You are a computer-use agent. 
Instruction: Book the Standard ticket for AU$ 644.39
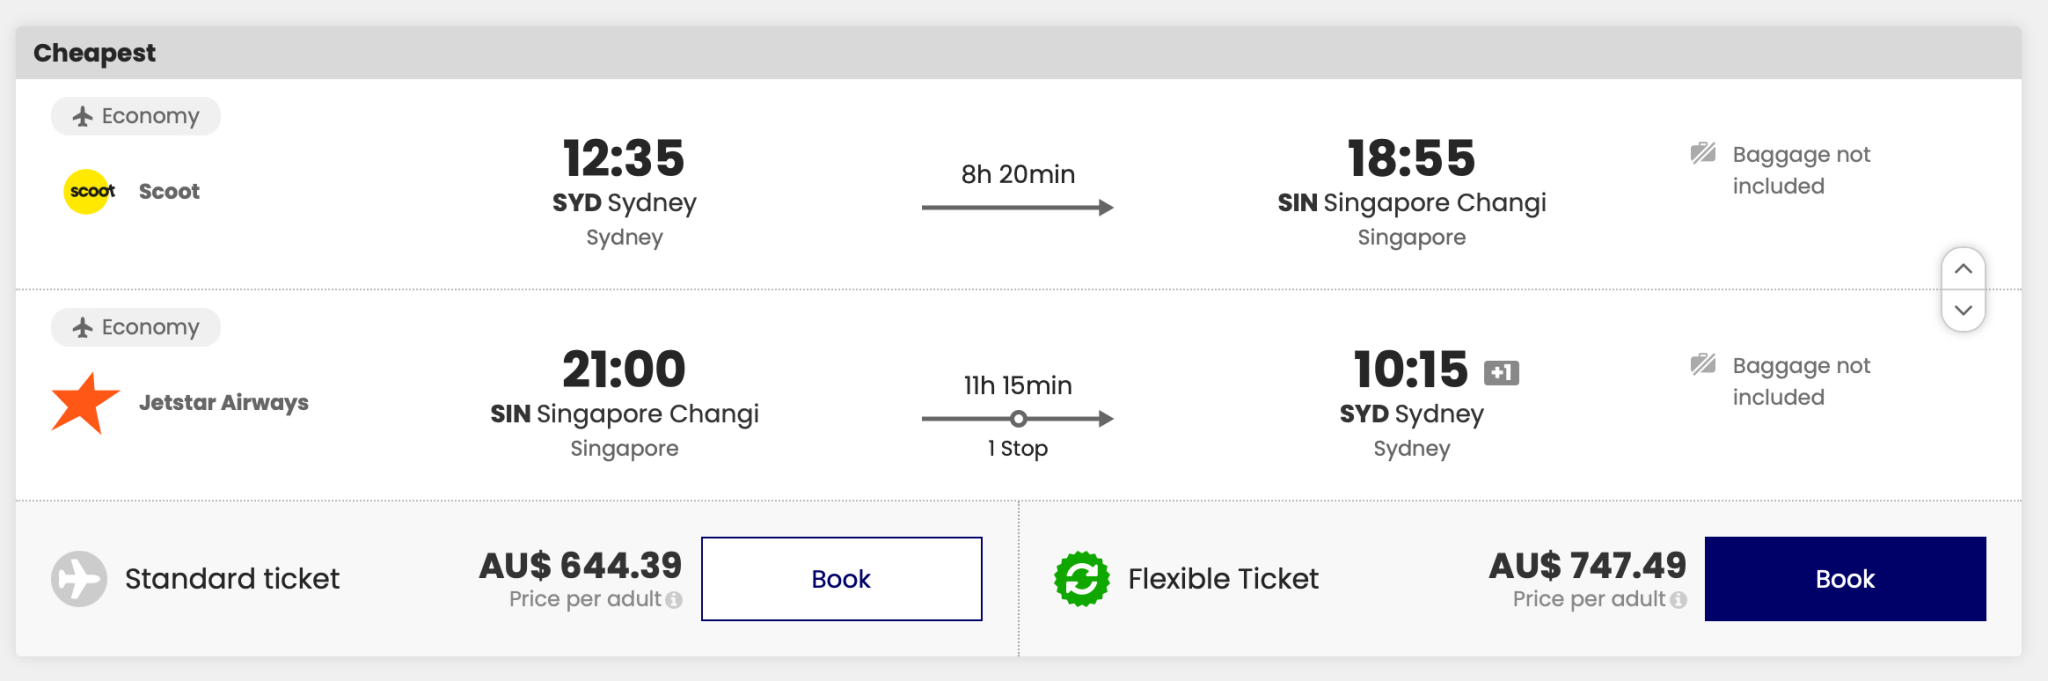point(840,578)
